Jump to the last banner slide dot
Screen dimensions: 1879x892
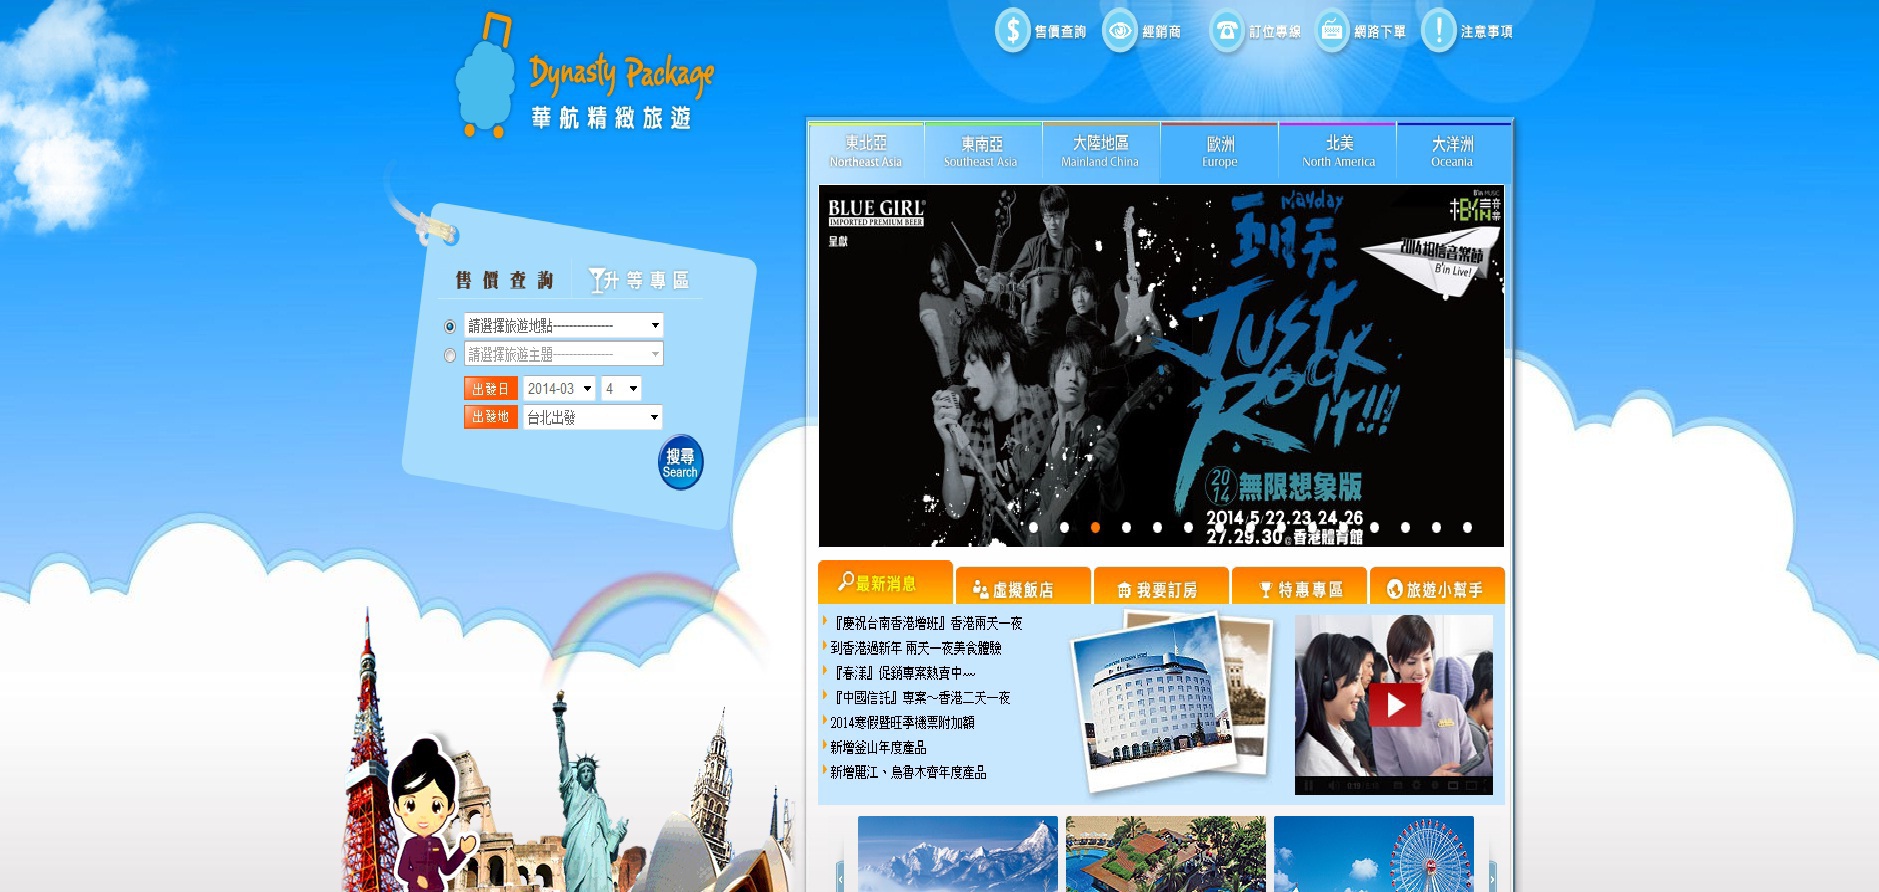(x=1467, y=527)
